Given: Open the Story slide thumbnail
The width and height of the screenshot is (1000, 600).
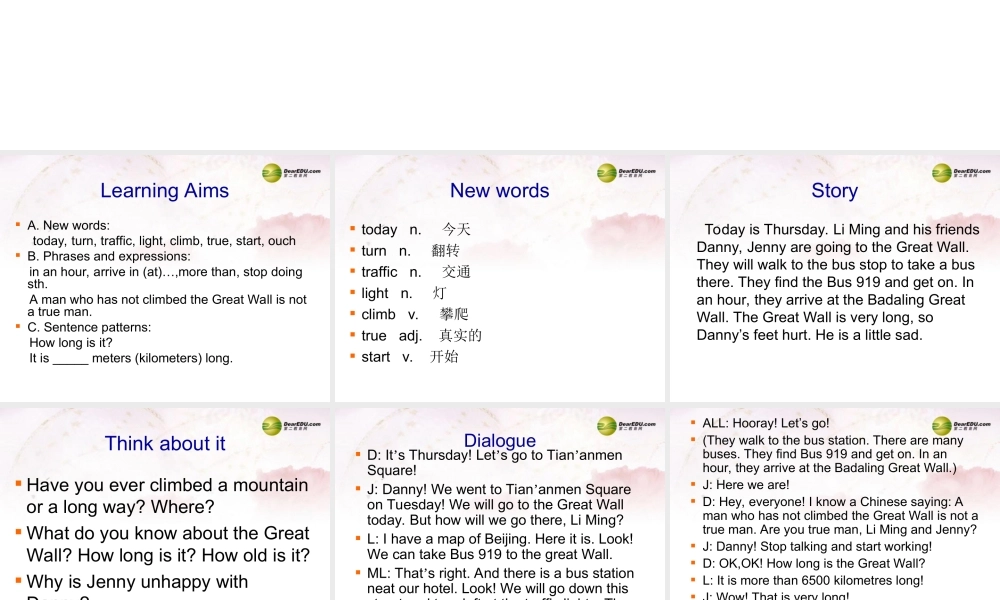Looking at the screenshot, I should tap(835, 278).
